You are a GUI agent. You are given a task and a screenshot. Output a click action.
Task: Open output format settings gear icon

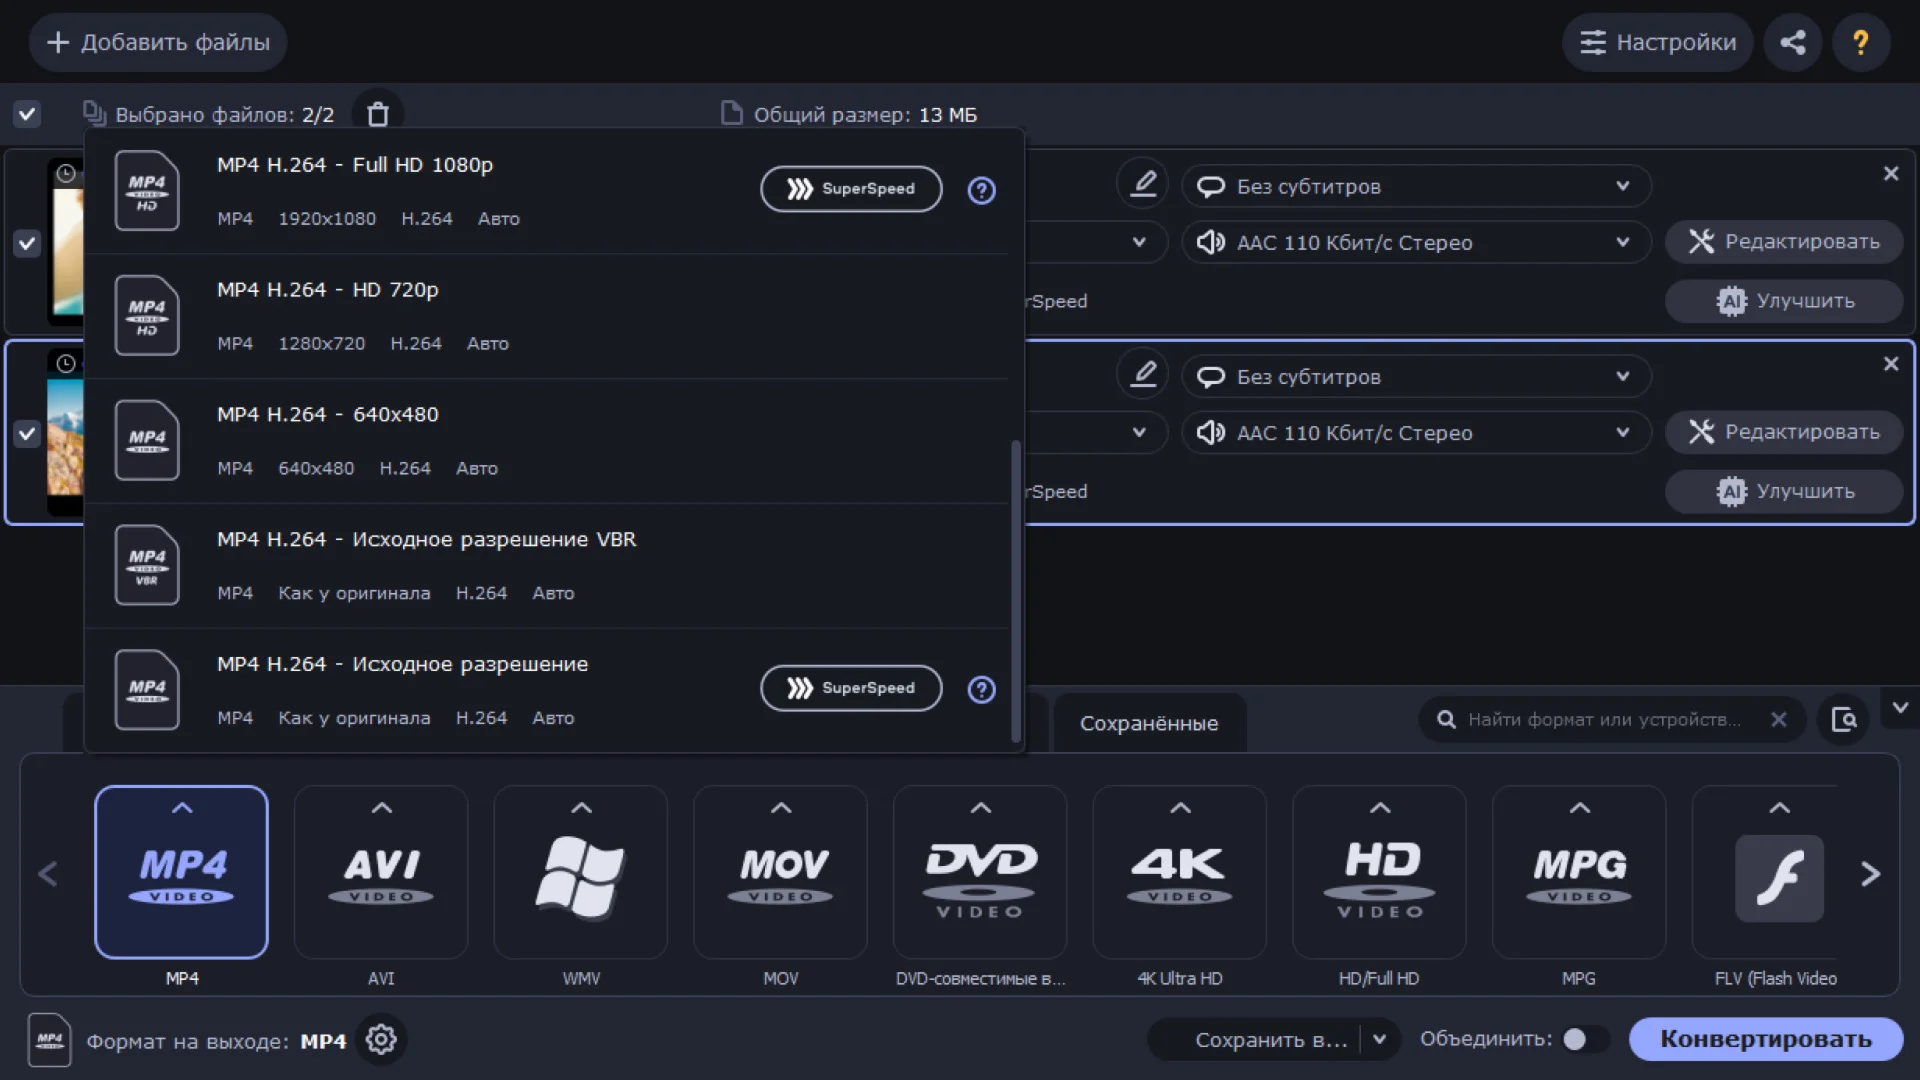pyautogui.click(x=381, y=1040)
